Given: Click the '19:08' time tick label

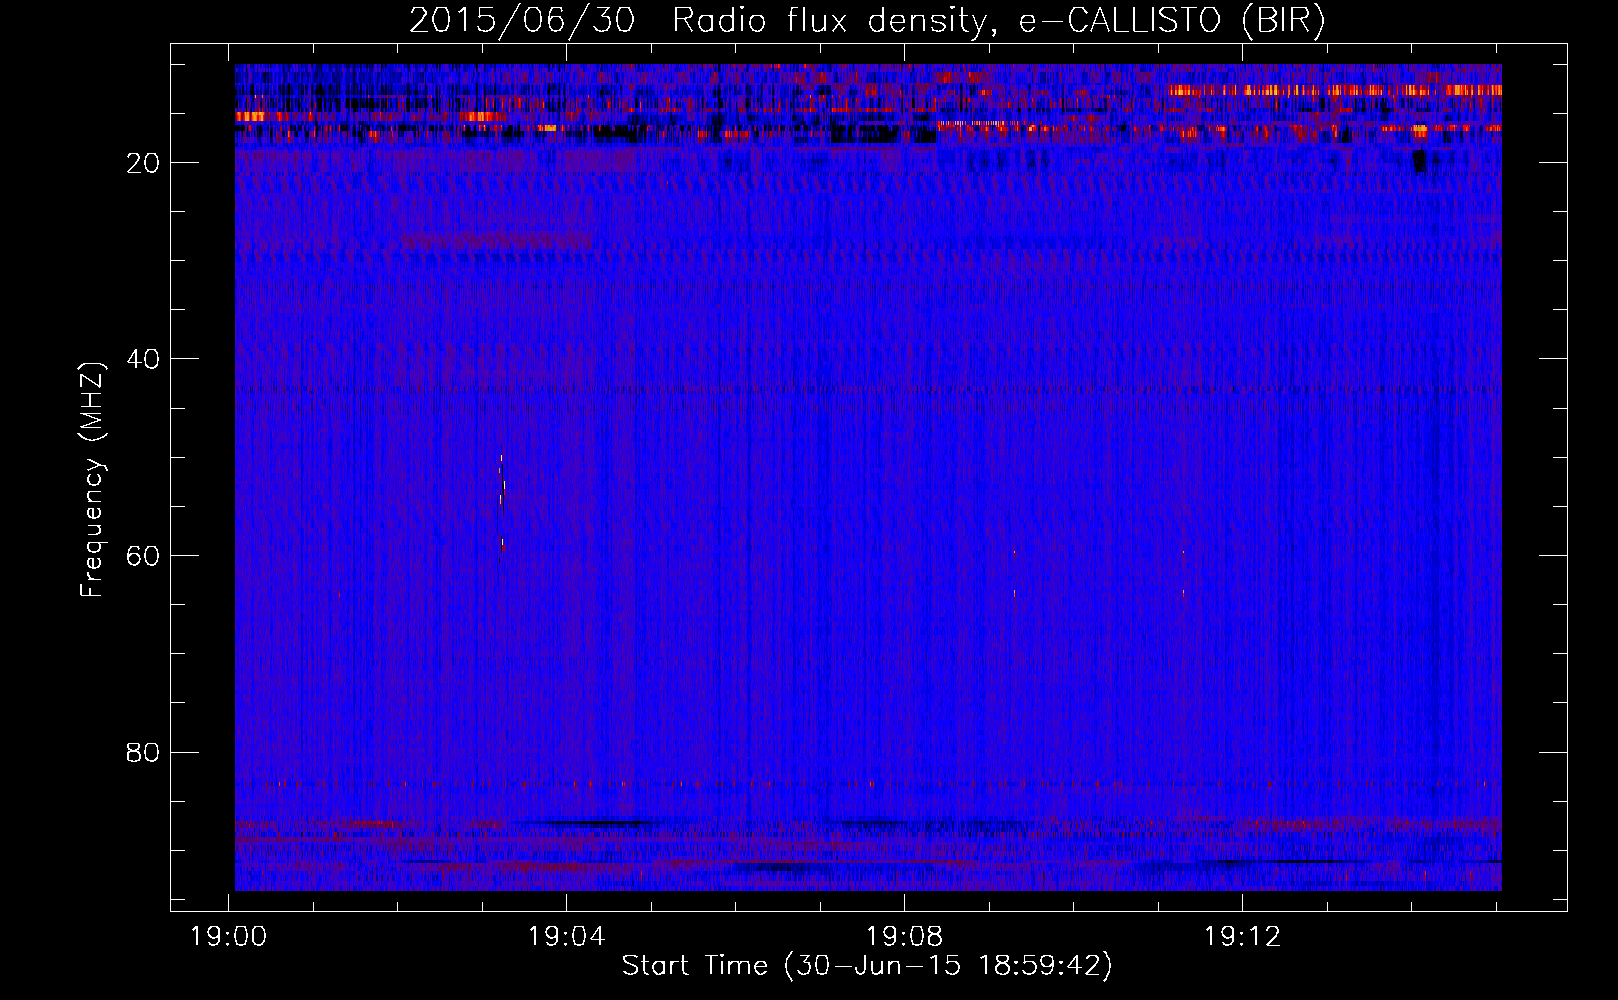Looking at the screenshot, I should tap(904, 937).
